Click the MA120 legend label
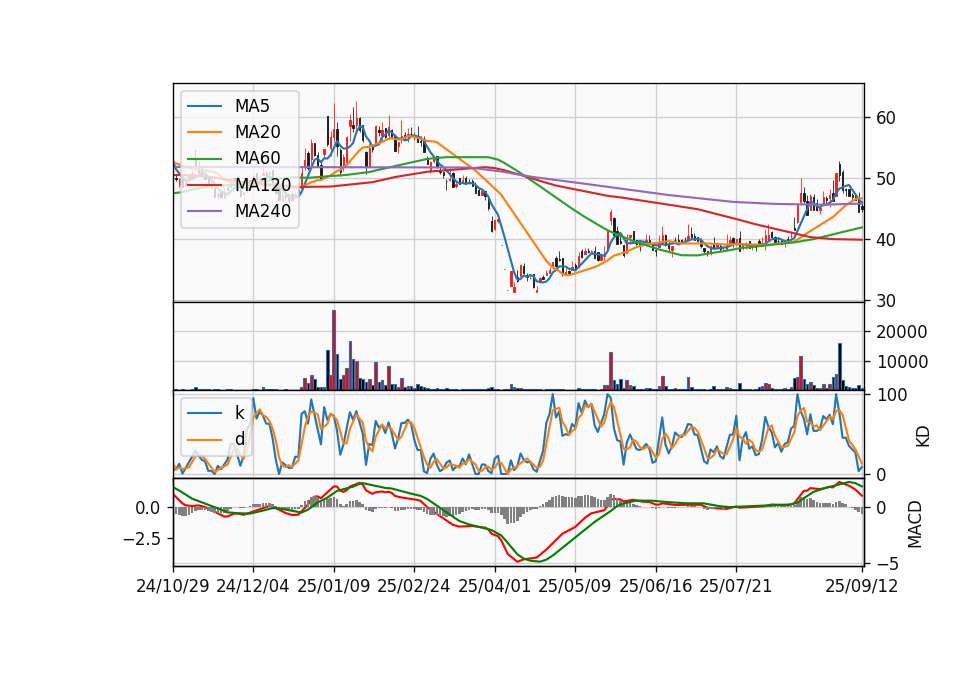 [x=263, y=184]
